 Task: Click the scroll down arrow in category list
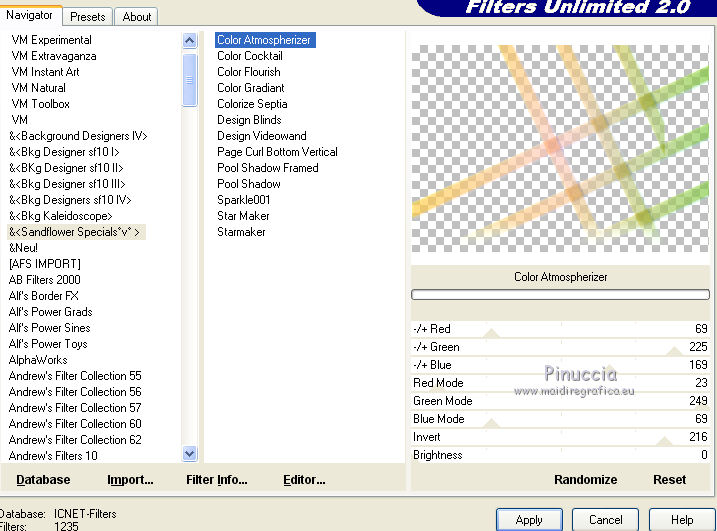pos(189,453)
